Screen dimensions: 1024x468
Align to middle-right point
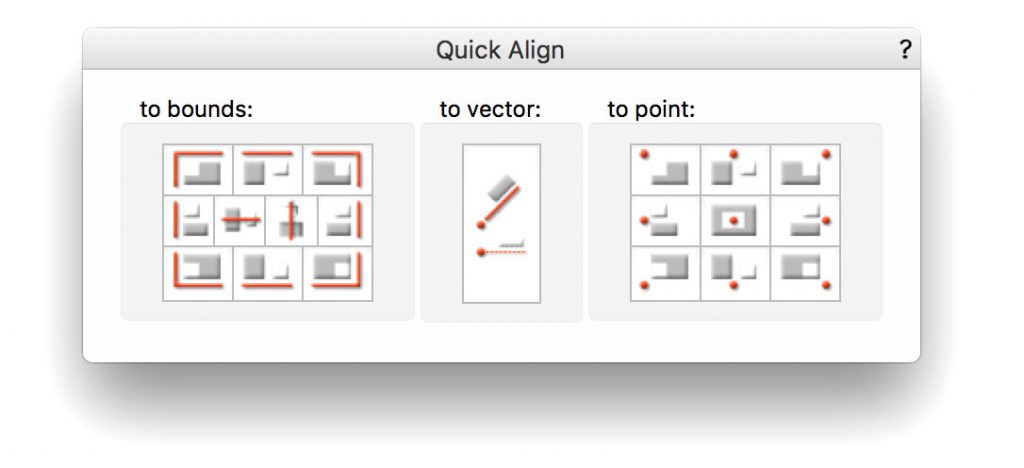pyautogui.click(x=805, y=221)
